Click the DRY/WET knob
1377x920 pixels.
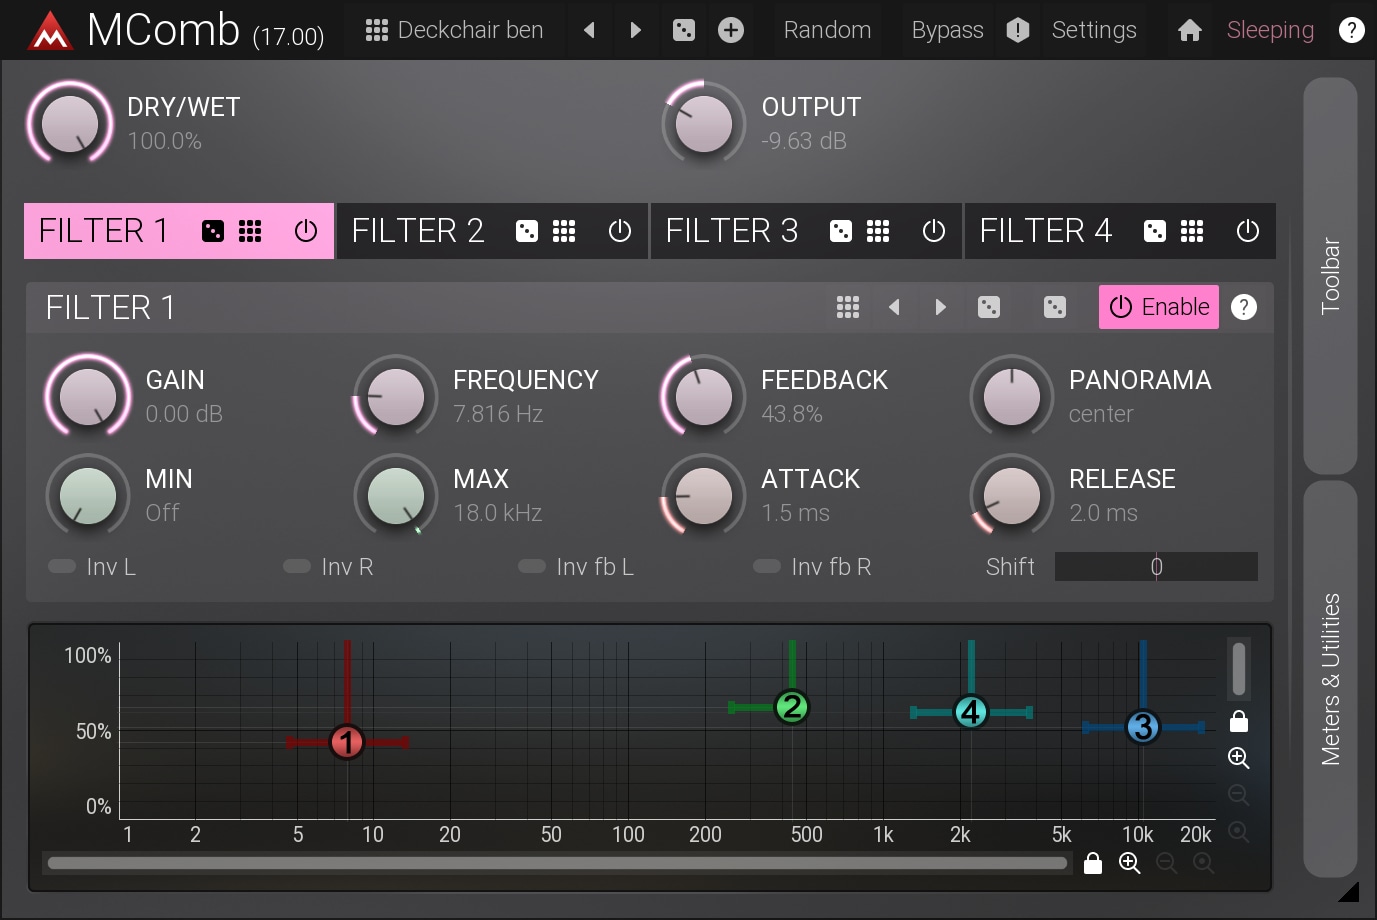click(70, 123)
